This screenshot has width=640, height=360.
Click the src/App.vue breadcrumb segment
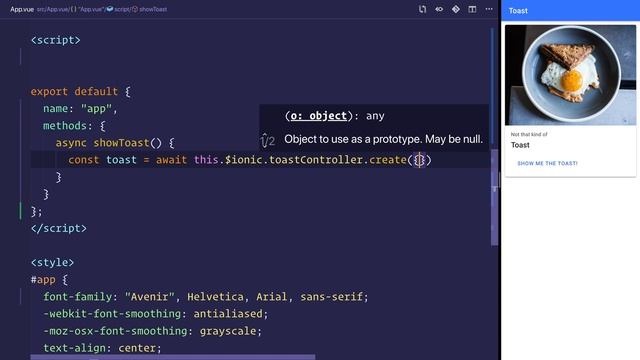click(x=52, y=9)
